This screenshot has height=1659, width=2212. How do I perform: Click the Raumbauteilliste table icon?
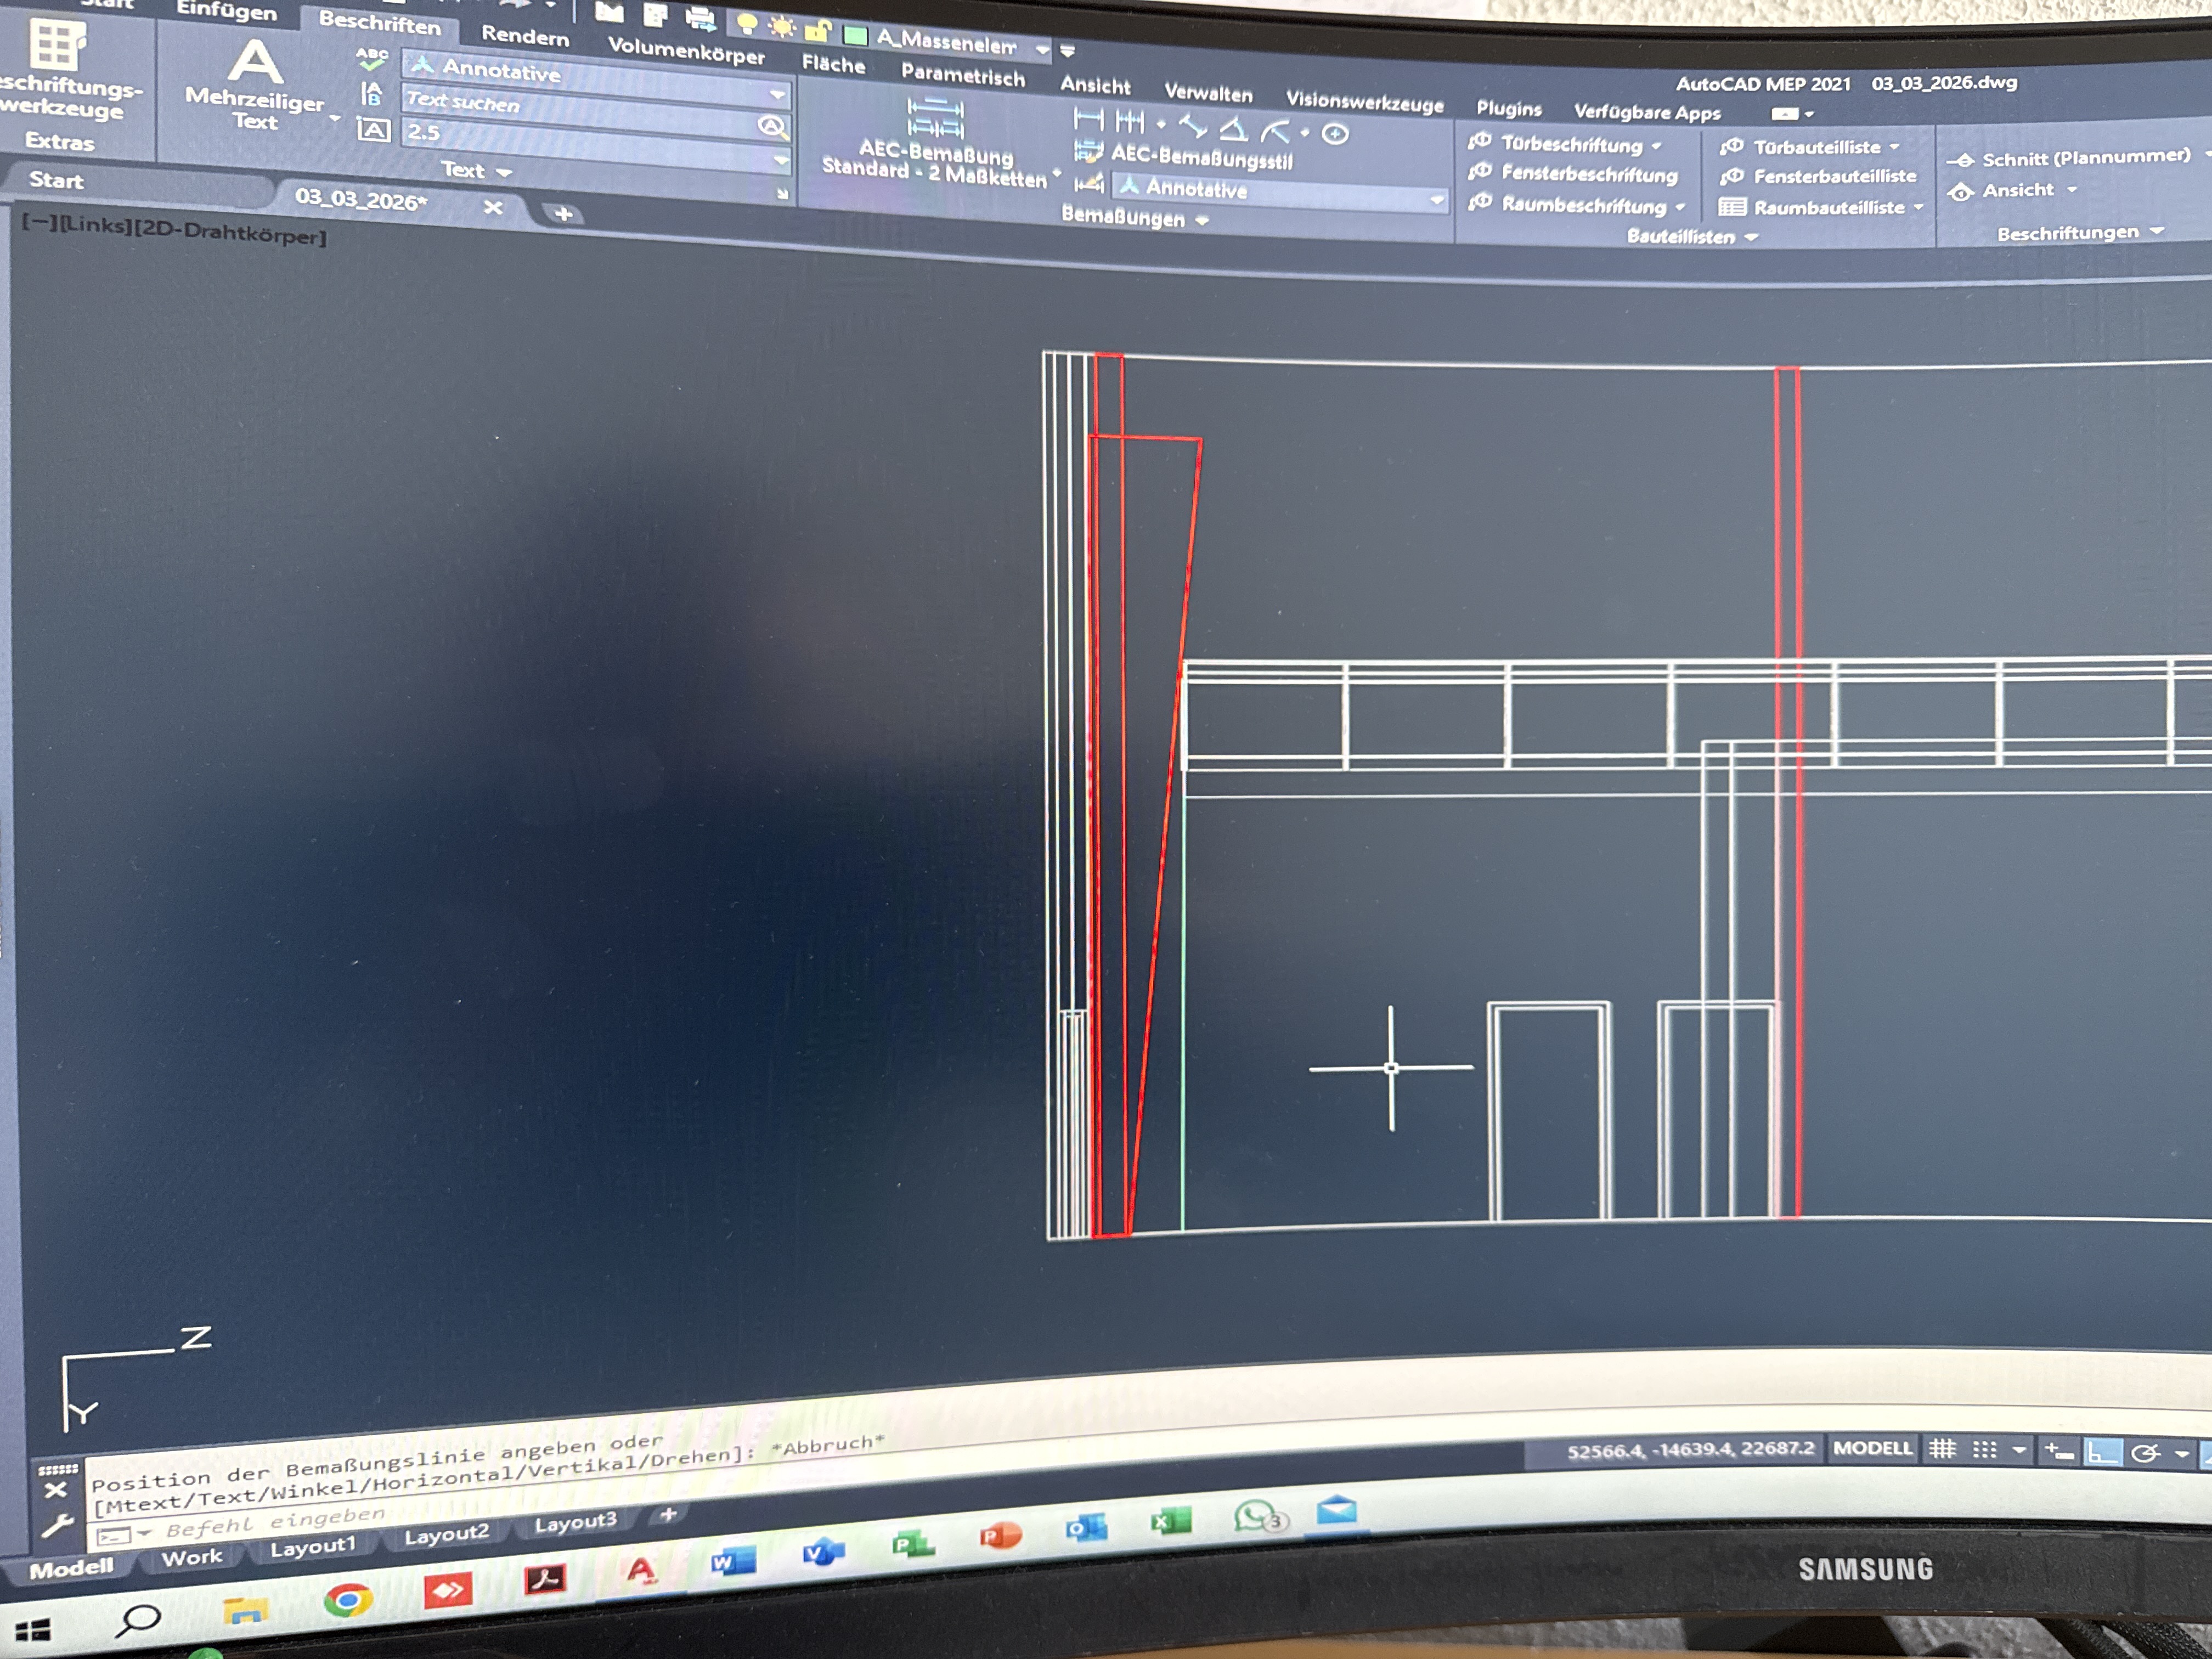1732,207
